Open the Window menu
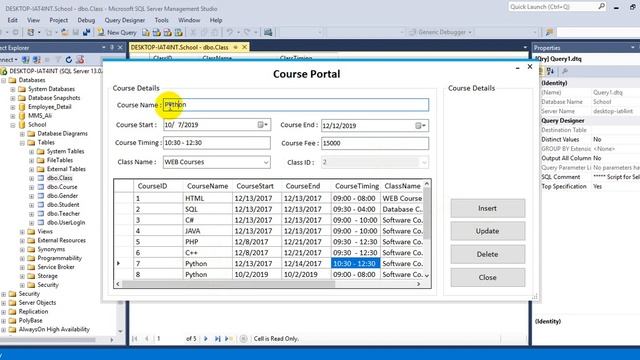This screenshot has height=360, width=640. pos(189,20)
